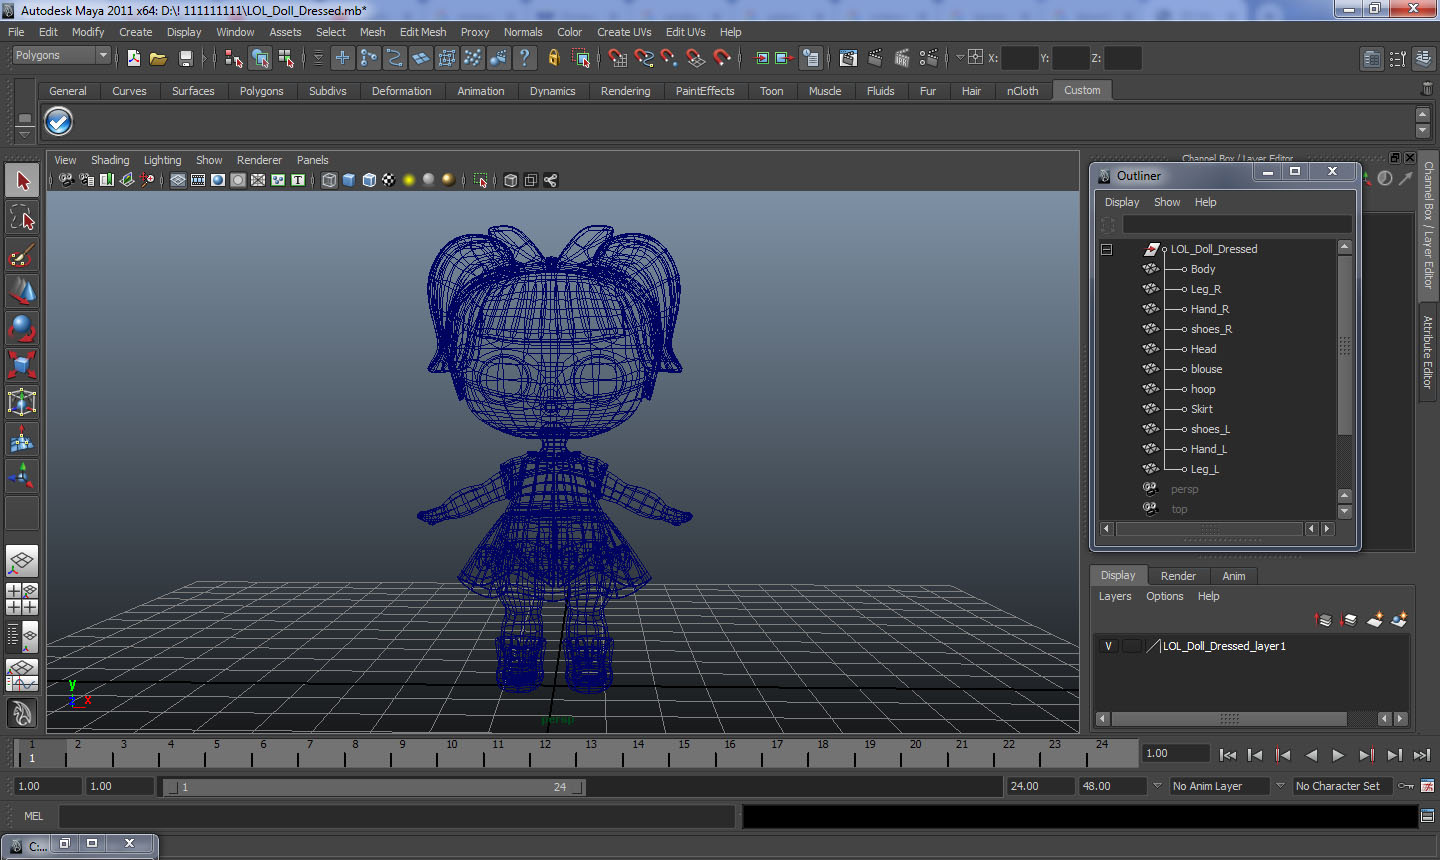Go to start of playback range
The width and height of the screenshot is (1440, 860).
[x=1228, y=755]
